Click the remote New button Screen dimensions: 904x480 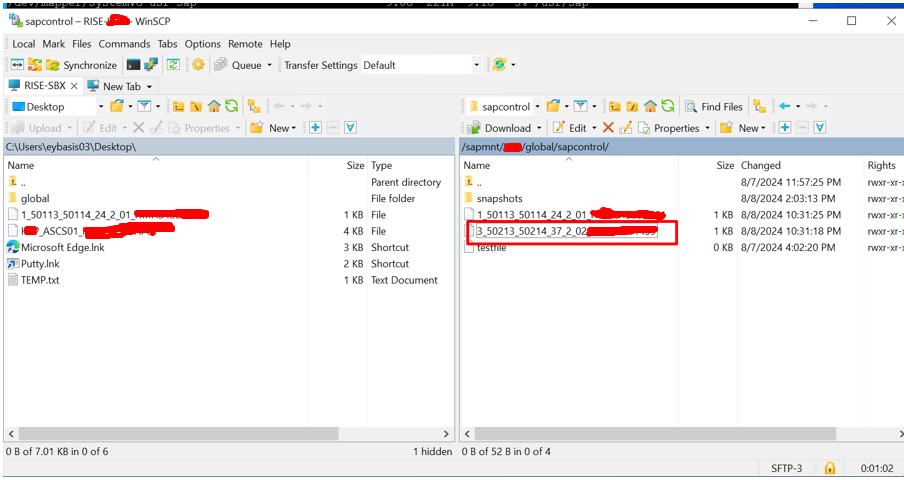coord(743,128)
